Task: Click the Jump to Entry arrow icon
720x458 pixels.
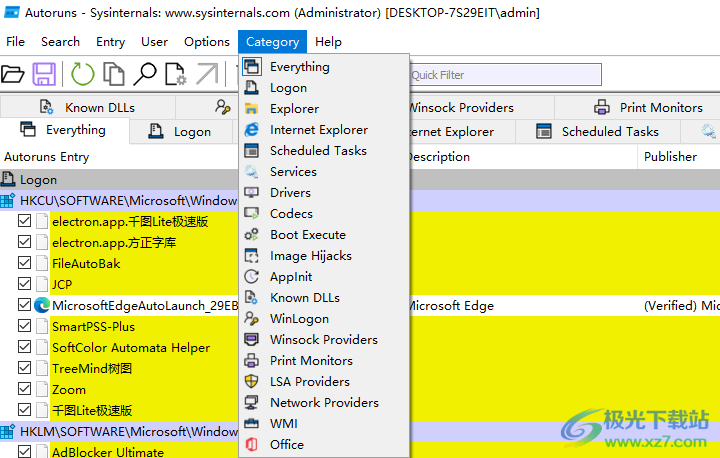Action: pos(207,74)
